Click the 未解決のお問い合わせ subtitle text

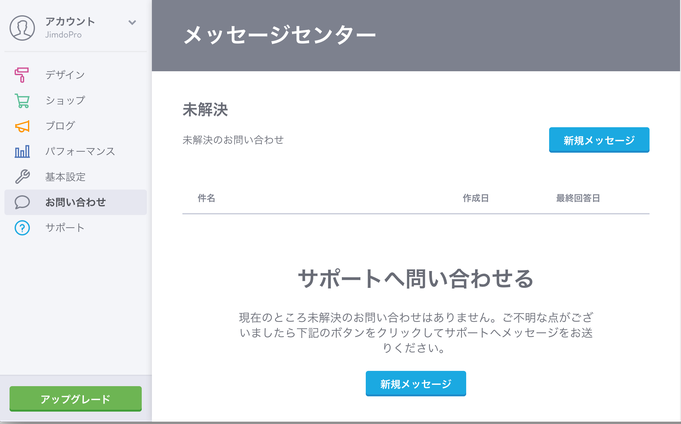[233, 140]
